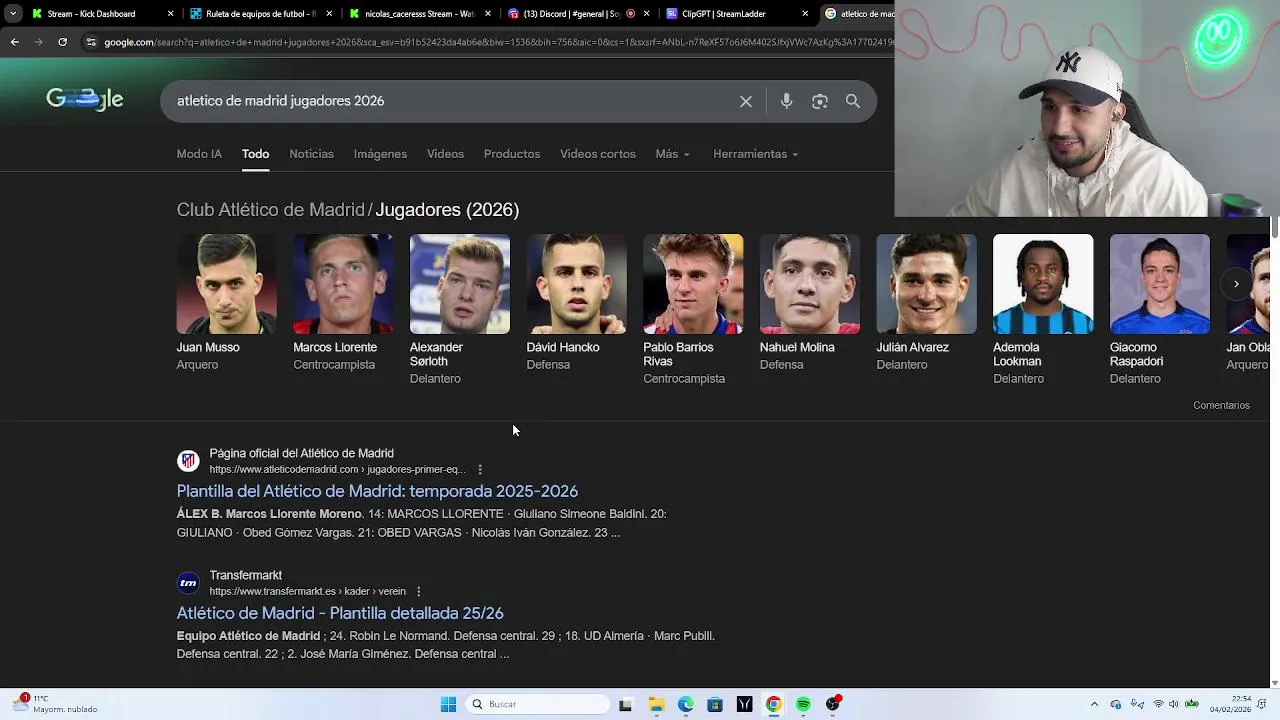Switch to nicolas_caceresss Stream tab
The width and height of the screenshot is (1280, 720).
pos(419,14)
